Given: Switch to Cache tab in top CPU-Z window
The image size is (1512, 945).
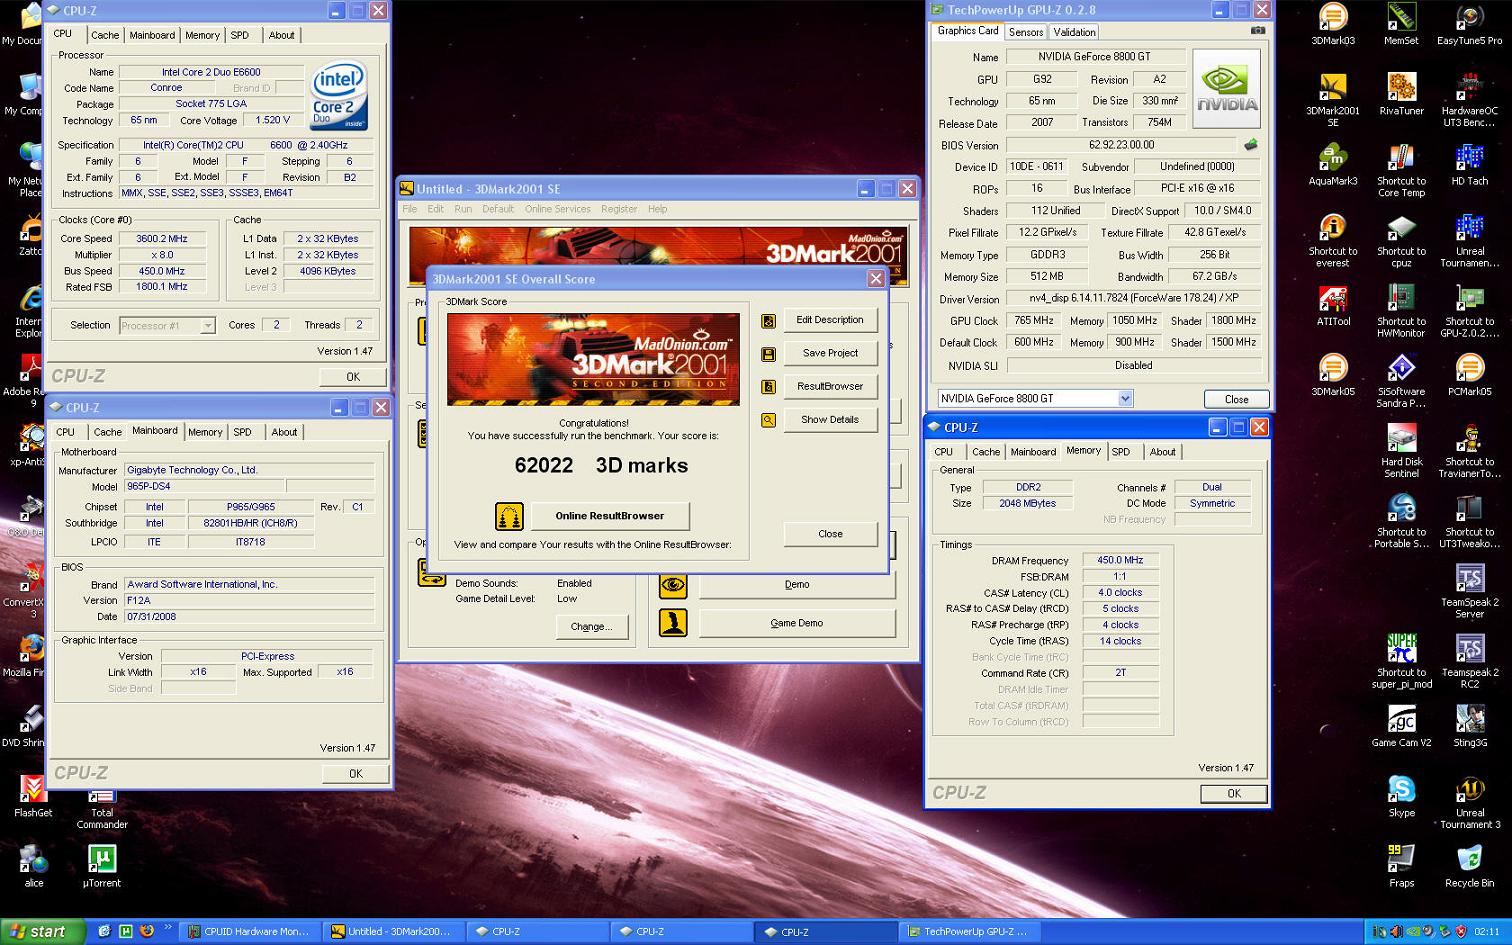Looking at the screenshot, I should (105, 35).
